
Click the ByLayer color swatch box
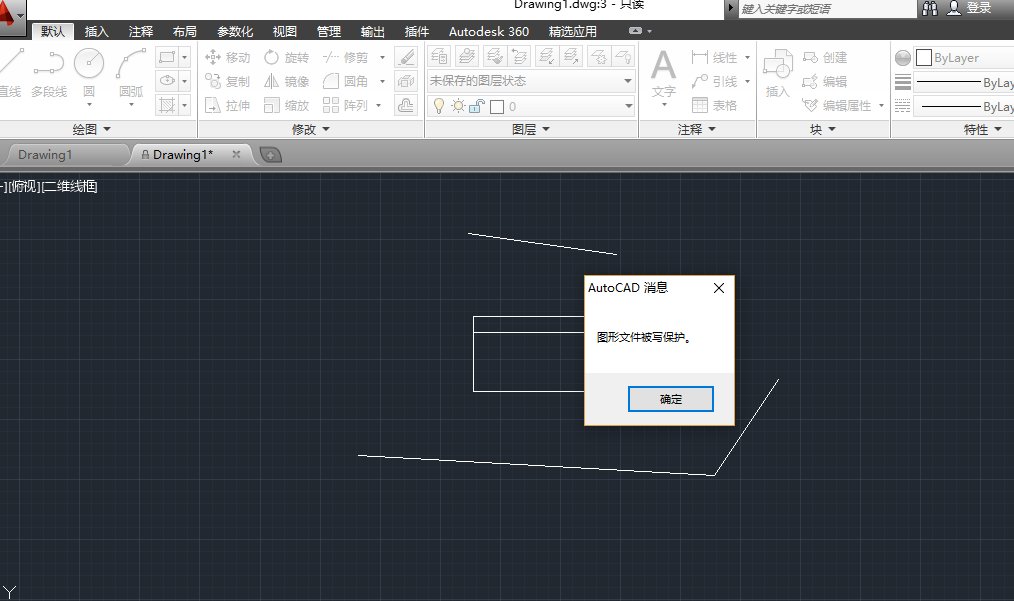click(924, 58)
